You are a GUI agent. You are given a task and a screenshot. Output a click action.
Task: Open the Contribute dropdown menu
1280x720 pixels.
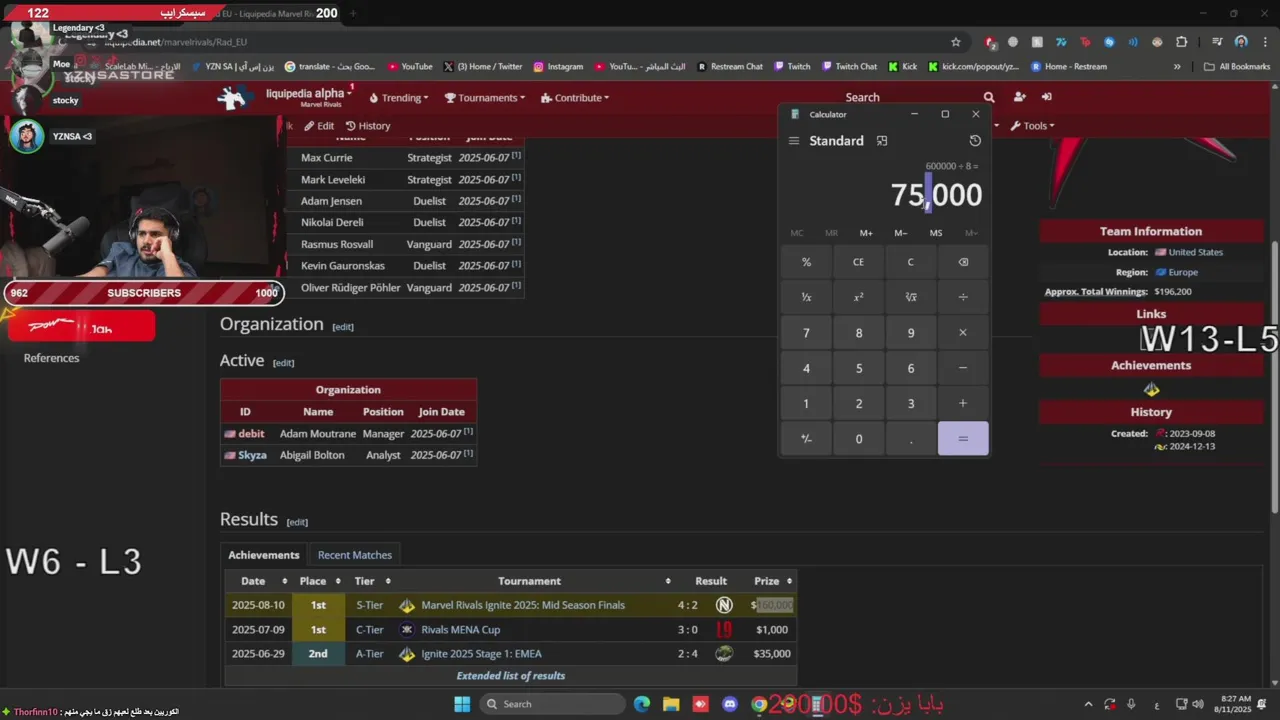pyautogui.click(x=575, y=98)
